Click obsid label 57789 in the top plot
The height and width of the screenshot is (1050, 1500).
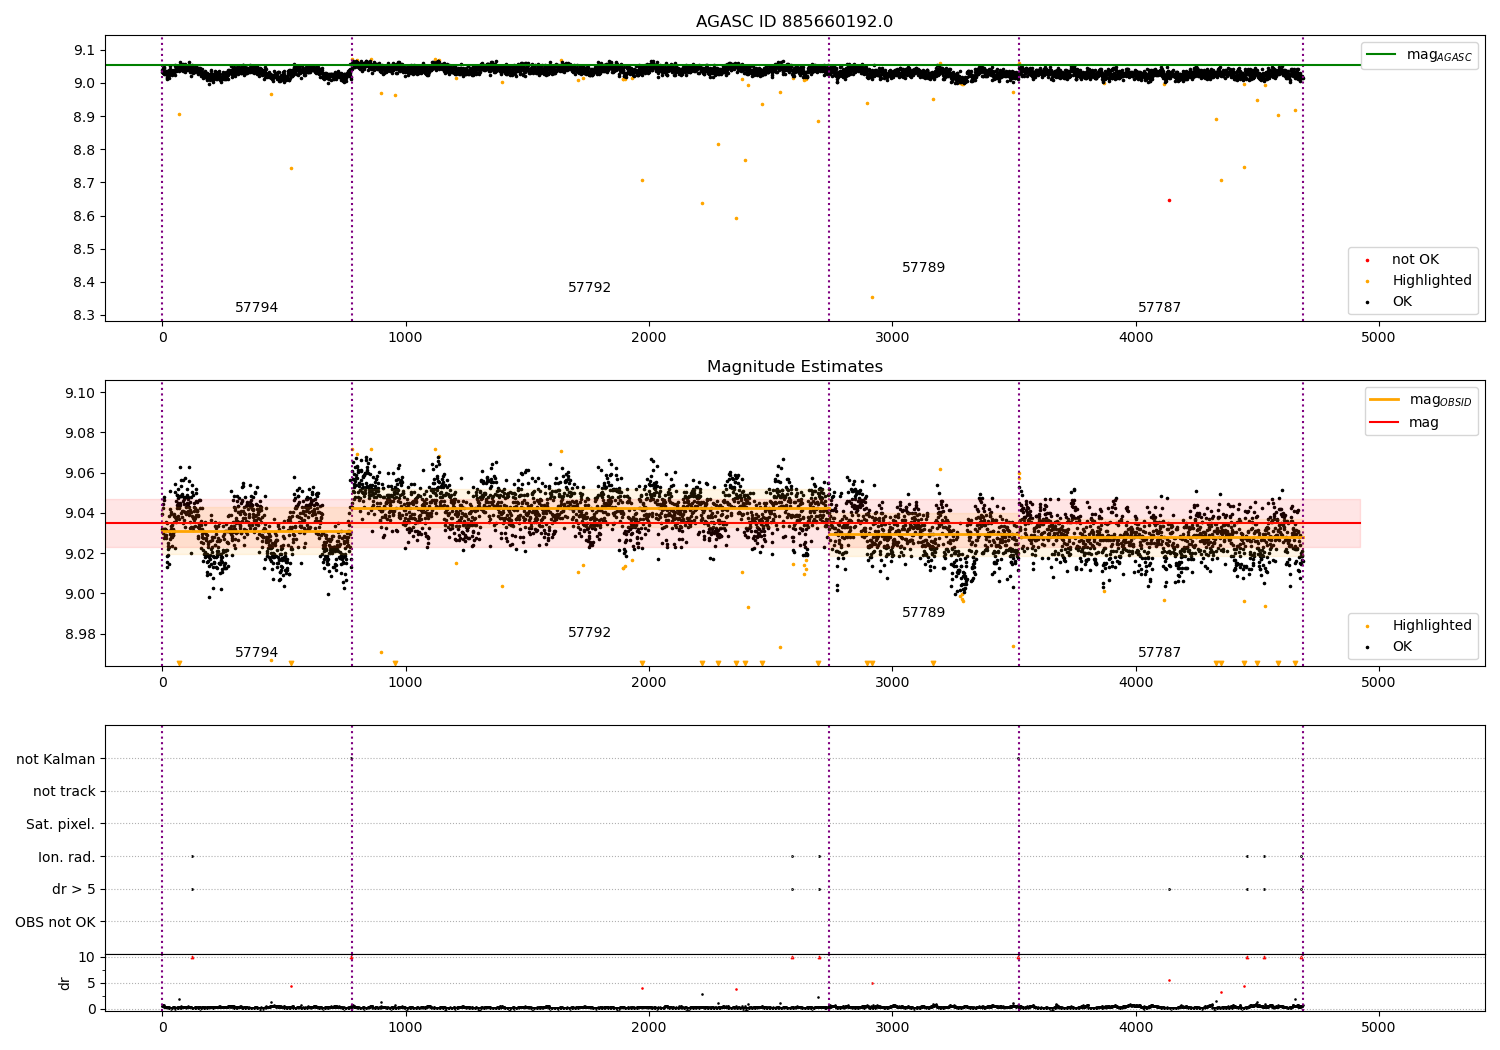tap(924, 268)
